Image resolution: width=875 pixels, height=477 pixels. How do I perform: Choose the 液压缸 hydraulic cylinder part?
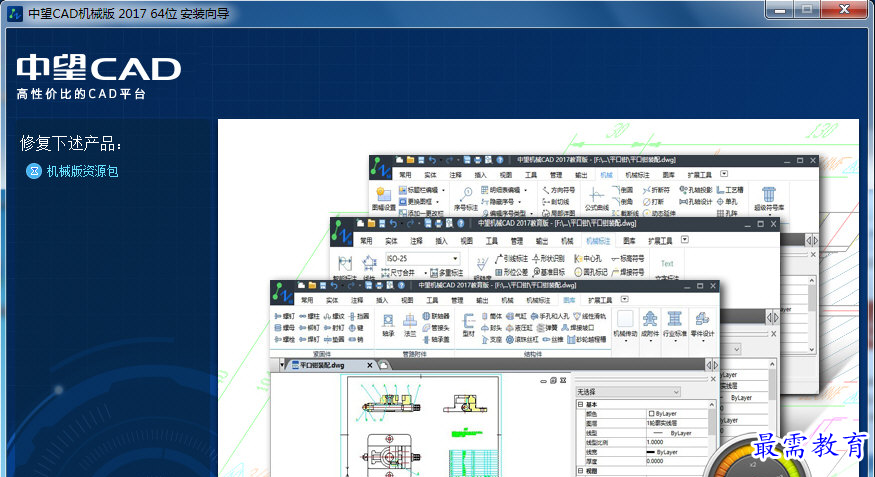pos(520,328)
